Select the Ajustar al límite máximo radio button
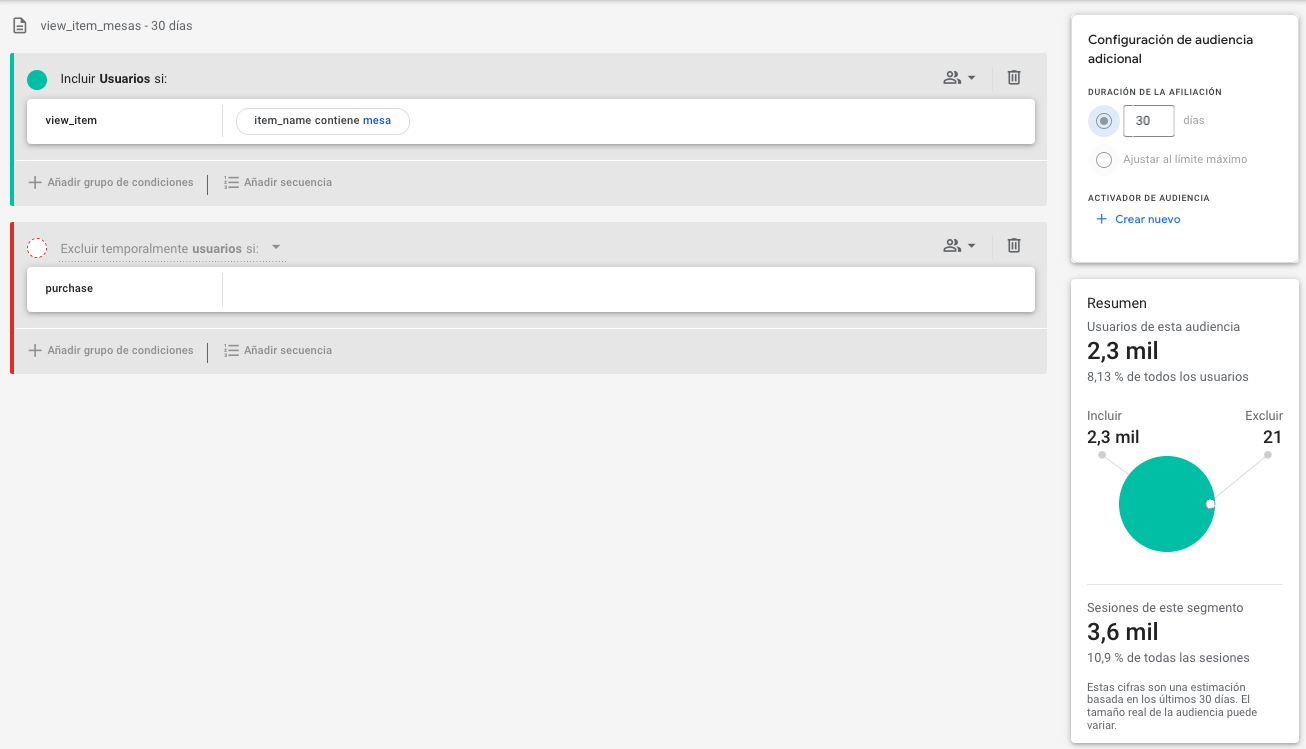Image resolution: width=1306 pixels, height=749 pixels. 1103,159
